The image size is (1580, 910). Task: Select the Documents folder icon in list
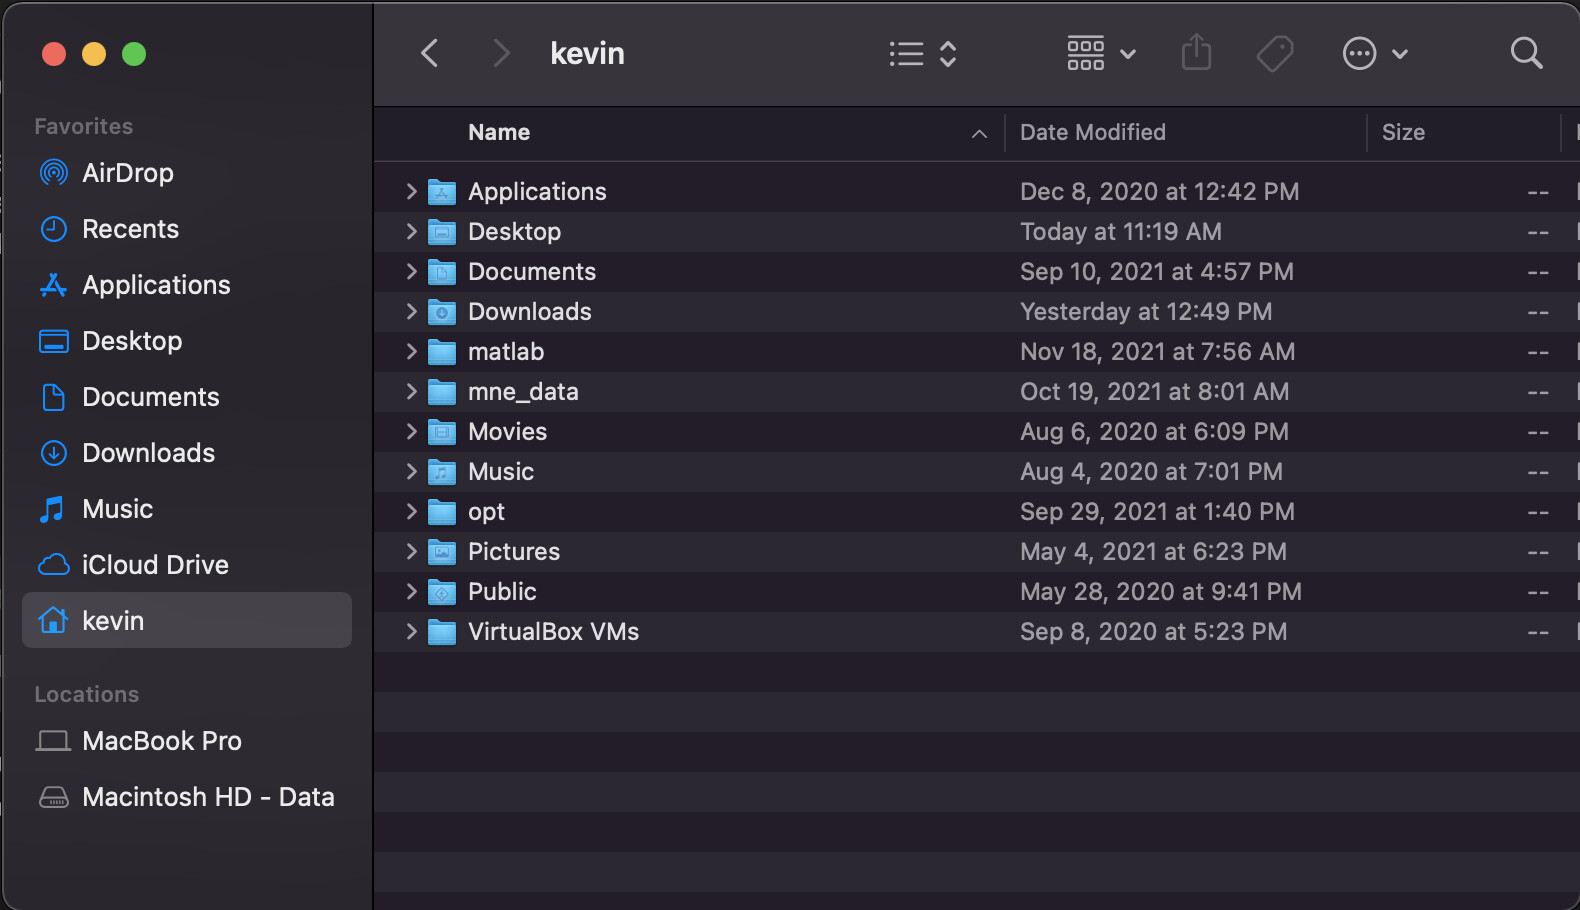click(x=442, y=272)
